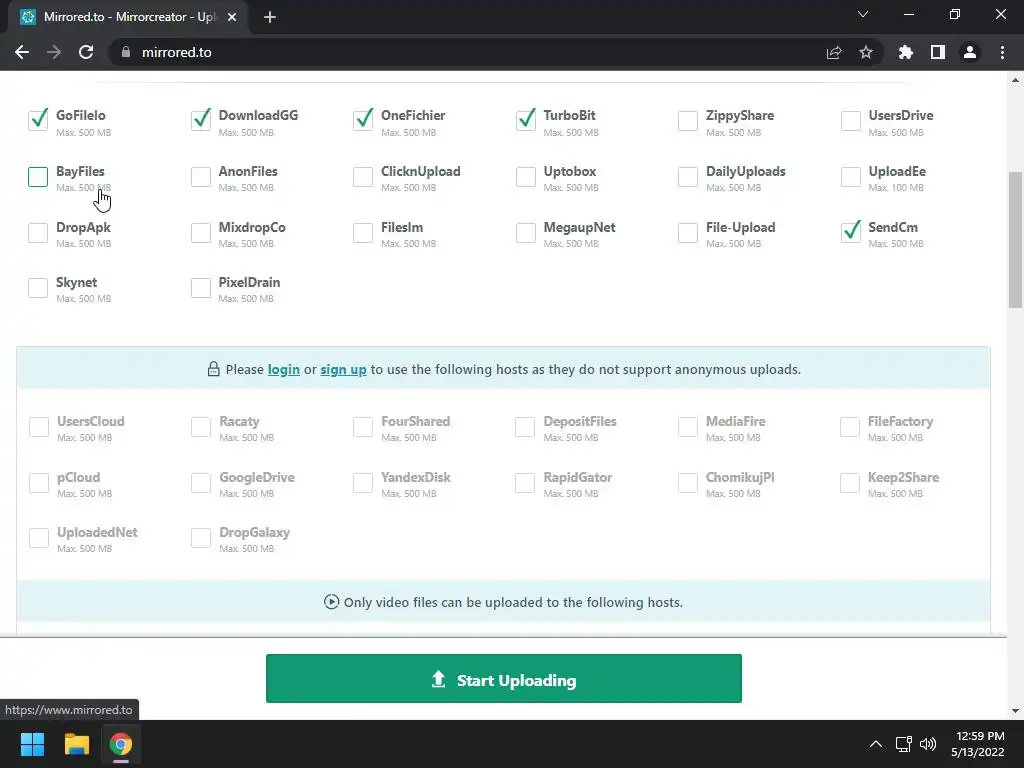Open the volume speaker tray icon
1024x768 pixels.
(928, 744)
